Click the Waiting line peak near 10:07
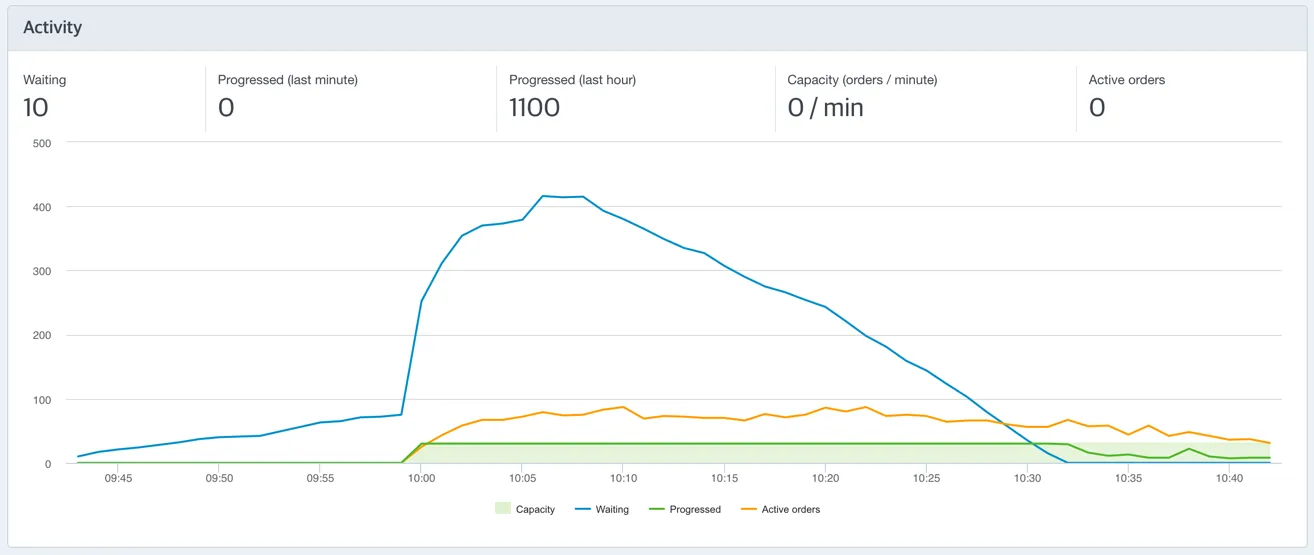This screenshot has height=555, width=1314. (543, 196)
